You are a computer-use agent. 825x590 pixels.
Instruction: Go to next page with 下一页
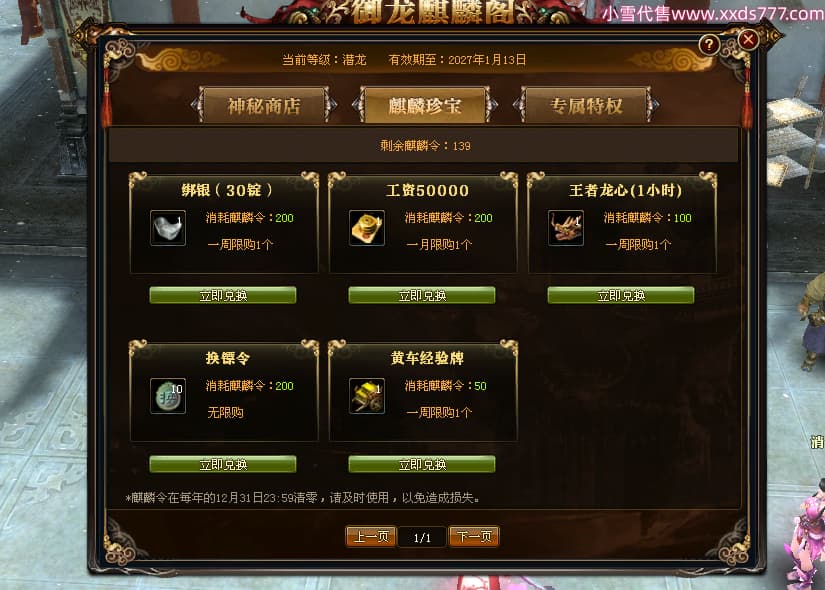(x=474, y=536)
